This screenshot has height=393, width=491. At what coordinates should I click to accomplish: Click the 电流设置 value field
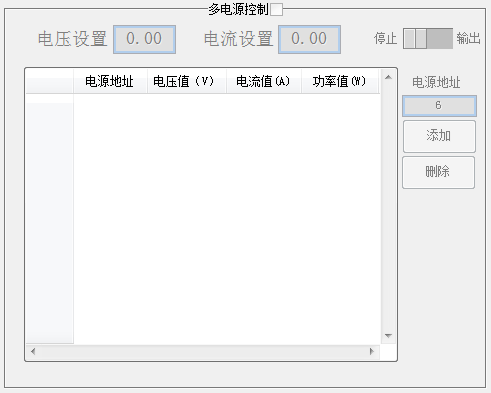(x=309, y=39)
